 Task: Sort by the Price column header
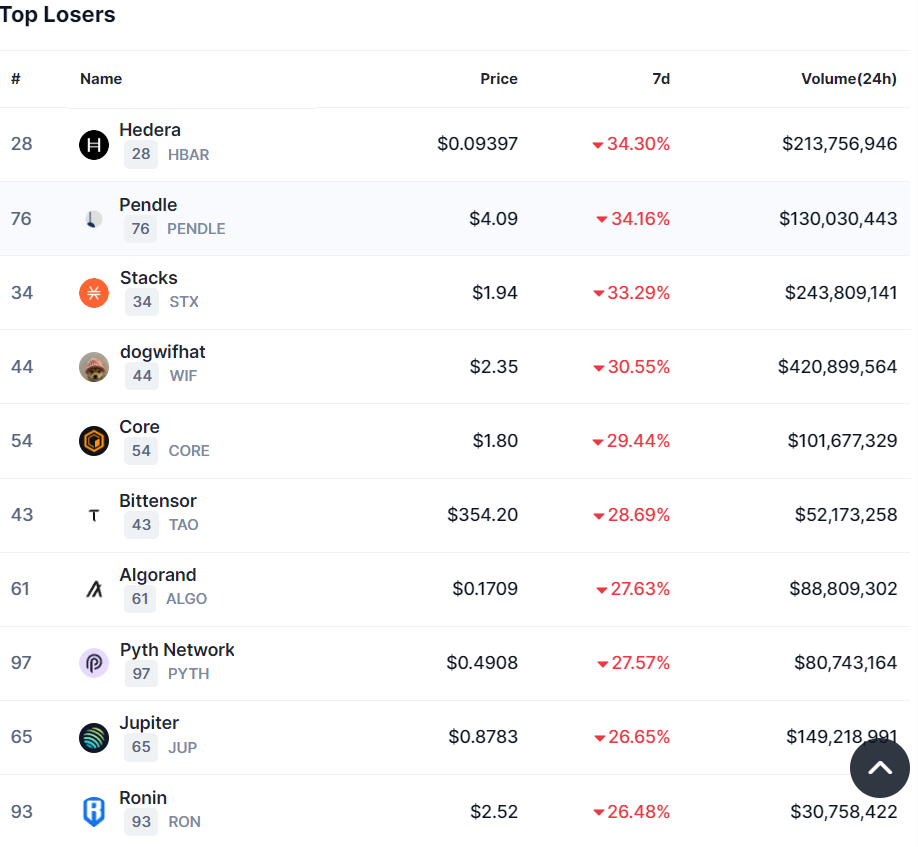pos(498,79)
